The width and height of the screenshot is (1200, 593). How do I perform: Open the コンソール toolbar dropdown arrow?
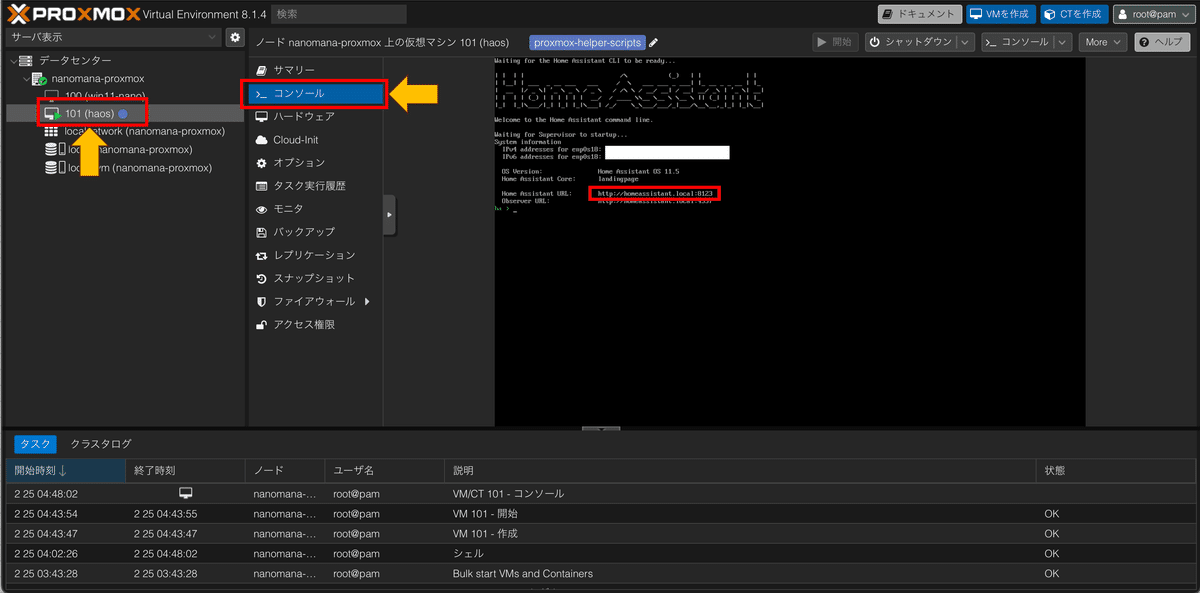point(1062,42)
